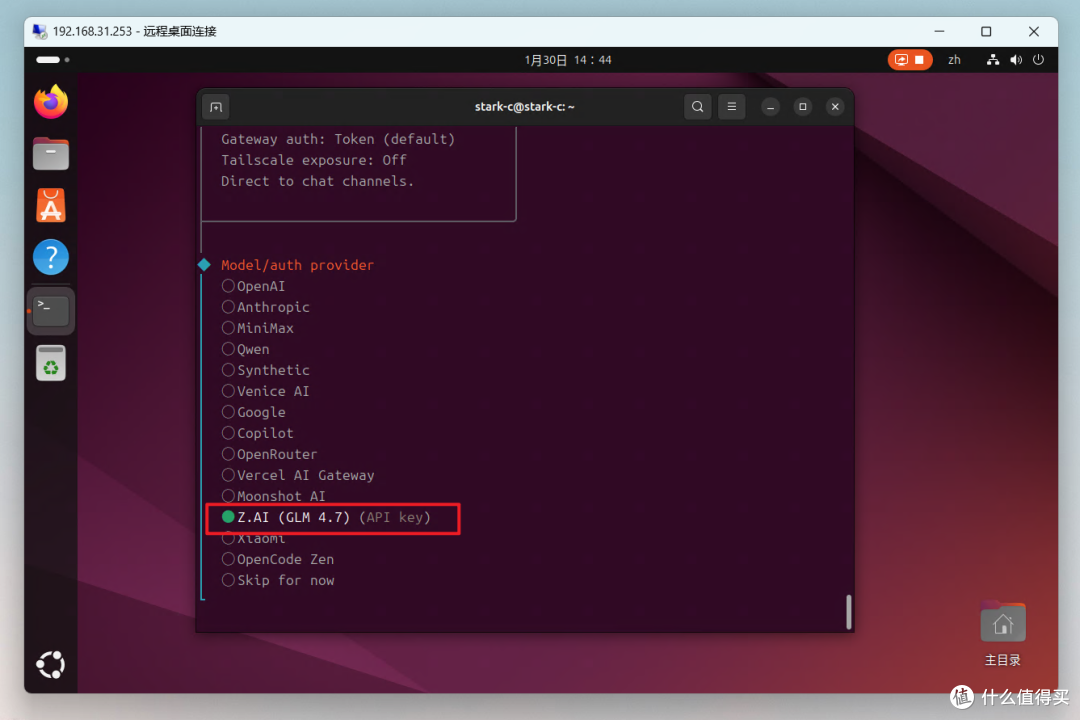
Task: Show applications via Ubuntu logo button
Action: 51,665
